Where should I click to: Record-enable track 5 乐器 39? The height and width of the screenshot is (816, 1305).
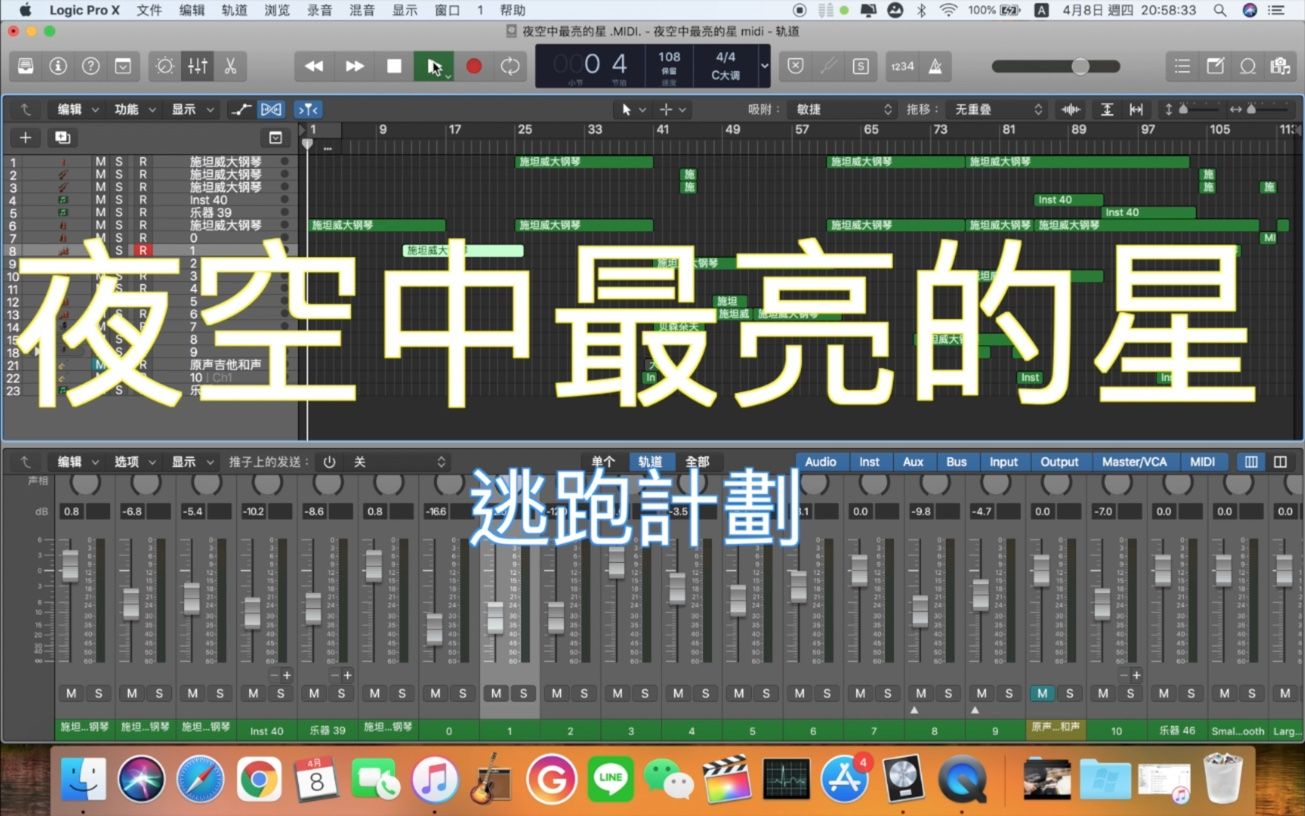coord(143,213)
